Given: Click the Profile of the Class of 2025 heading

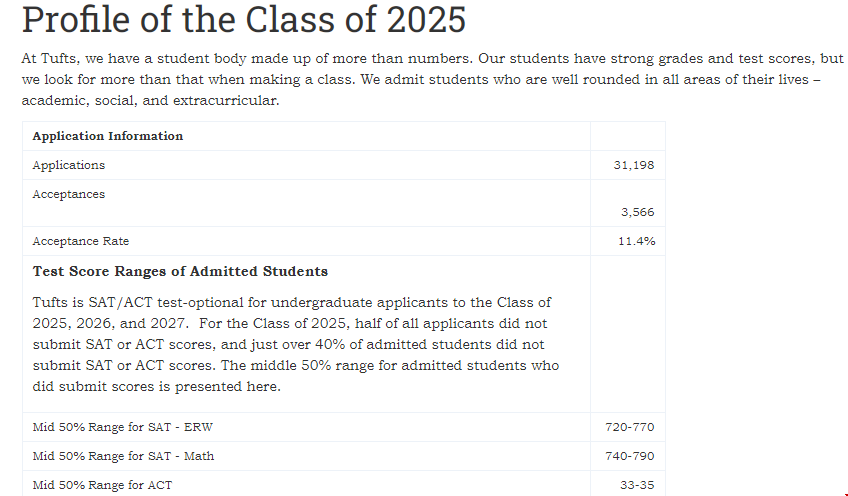Looking at the screenshot, I should tap(244, 22).
